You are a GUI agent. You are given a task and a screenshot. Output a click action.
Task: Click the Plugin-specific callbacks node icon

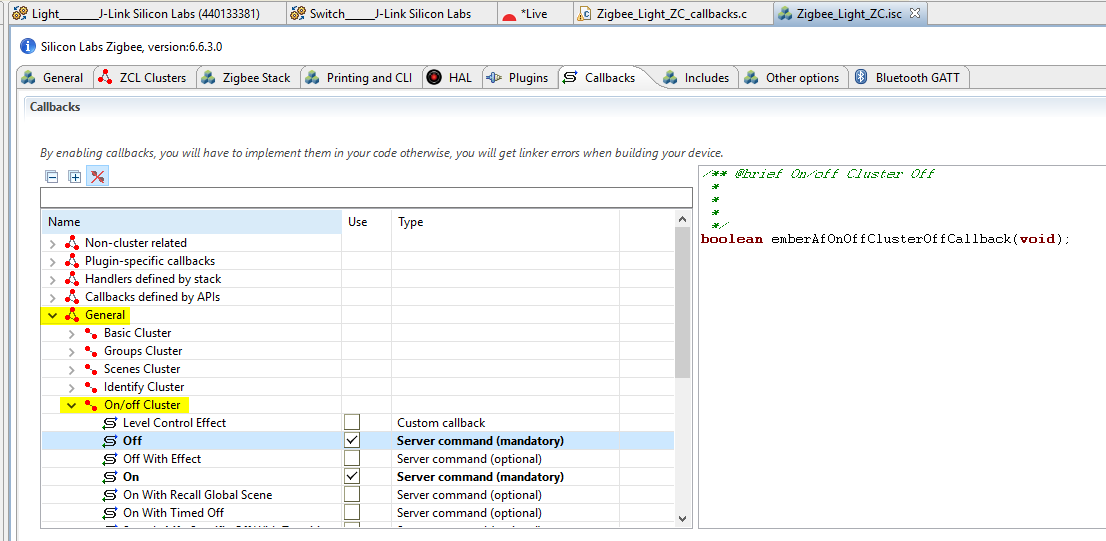71,261
